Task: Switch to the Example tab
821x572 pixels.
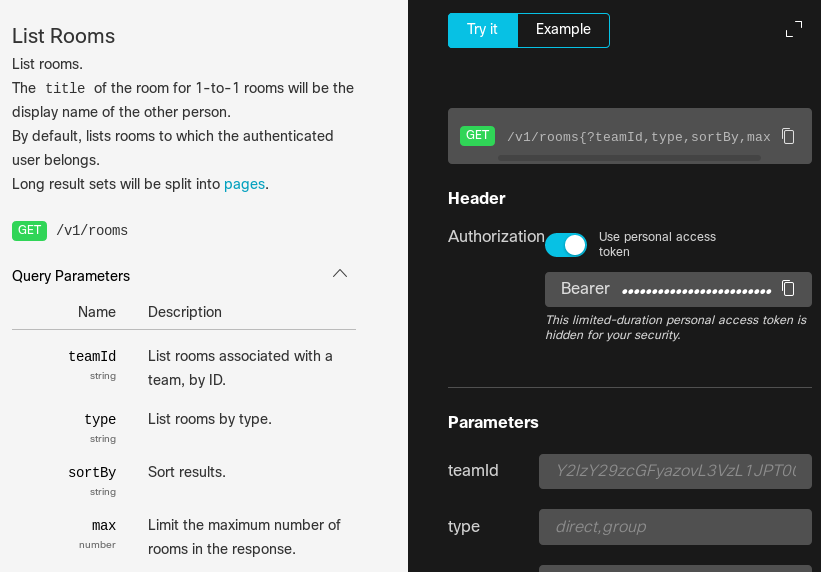Action: (563, 30)
